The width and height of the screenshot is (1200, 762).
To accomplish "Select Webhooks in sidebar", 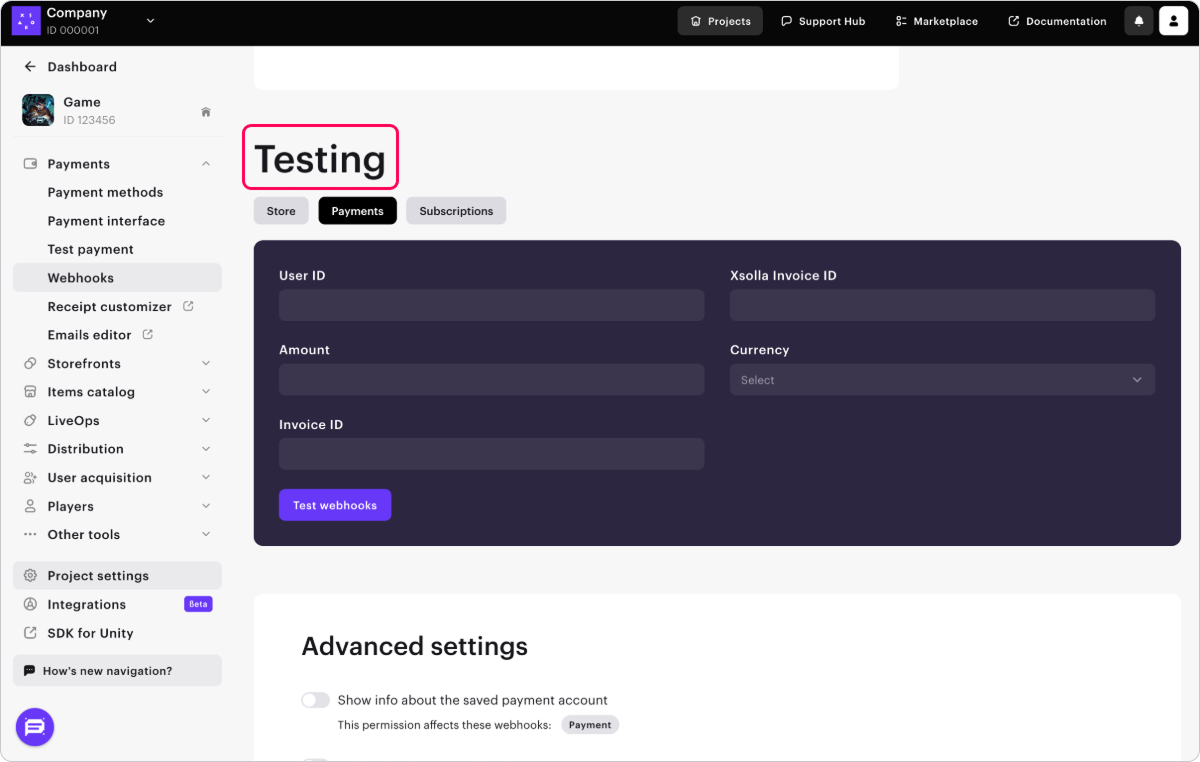I will (117, 278).
